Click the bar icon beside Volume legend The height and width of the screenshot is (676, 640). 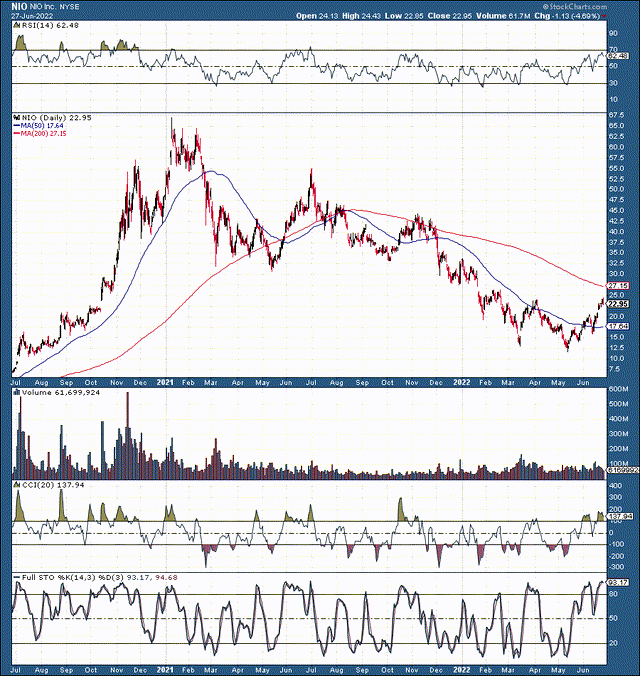coord(17,392)
